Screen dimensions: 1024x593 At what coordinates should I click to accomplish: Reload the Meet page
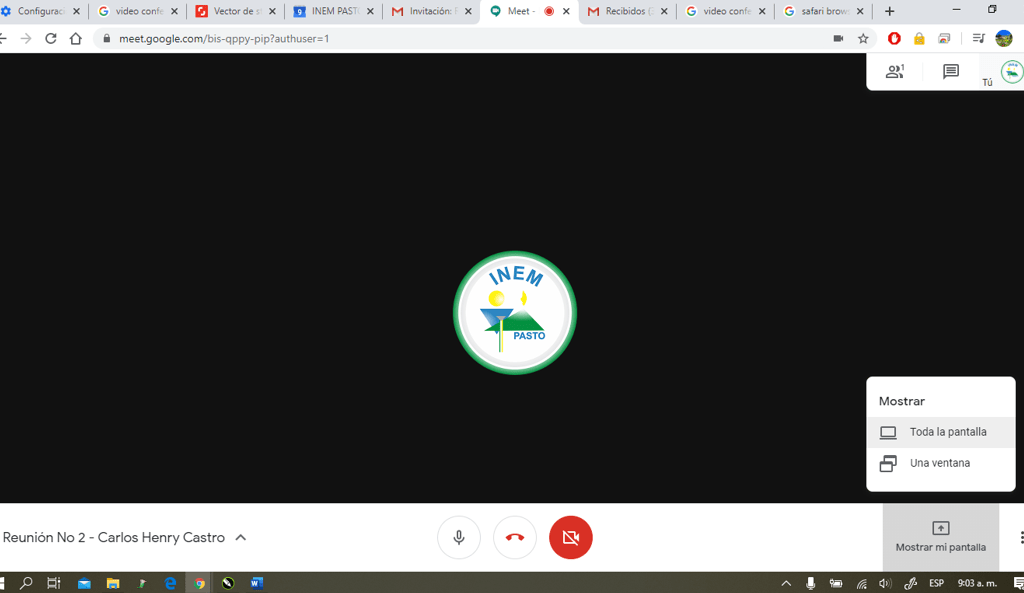51,39
